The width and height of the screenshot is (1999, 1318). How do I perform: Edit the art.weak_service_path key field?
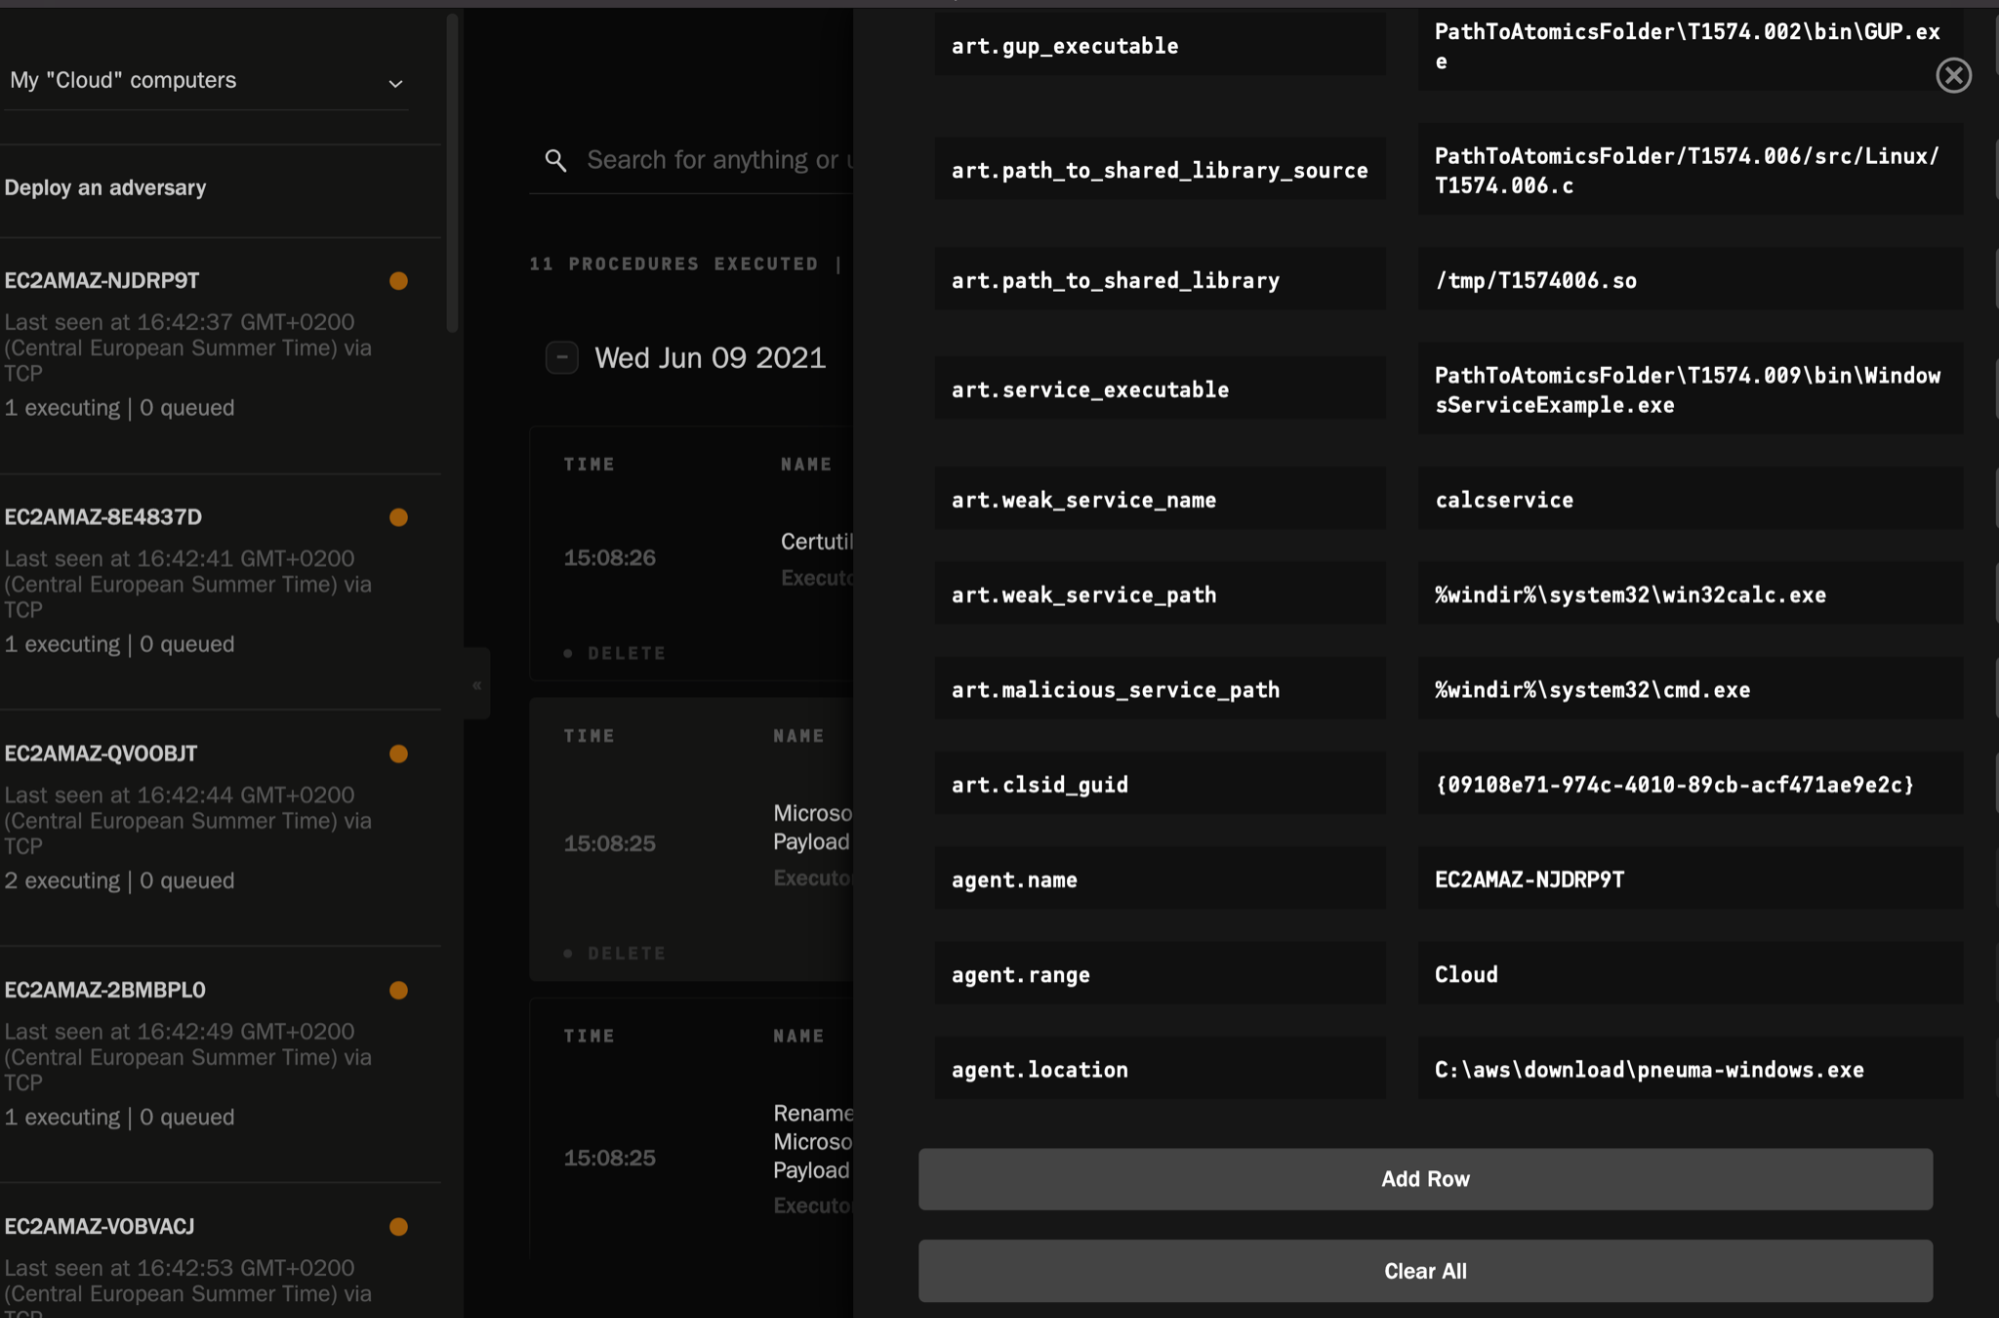(x=1160, y=594)
